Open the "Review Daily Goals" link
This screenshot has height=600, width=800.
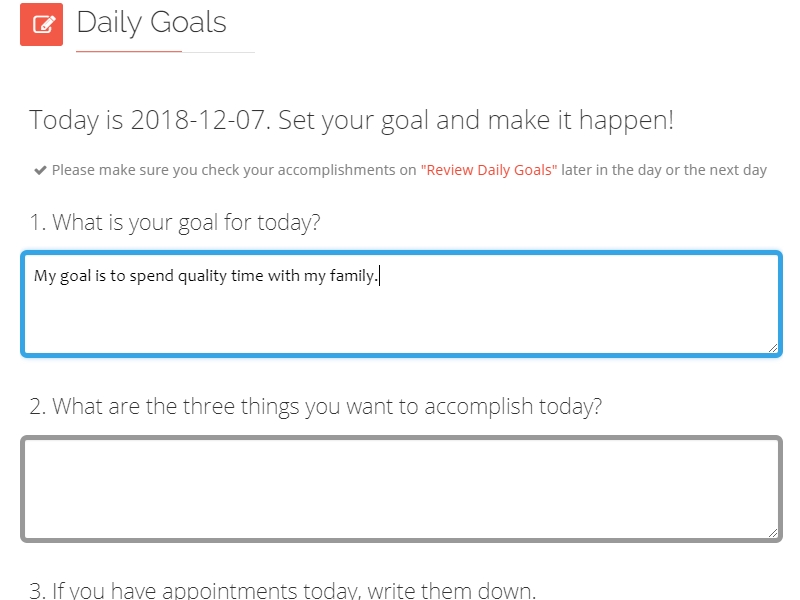[489, 170]
